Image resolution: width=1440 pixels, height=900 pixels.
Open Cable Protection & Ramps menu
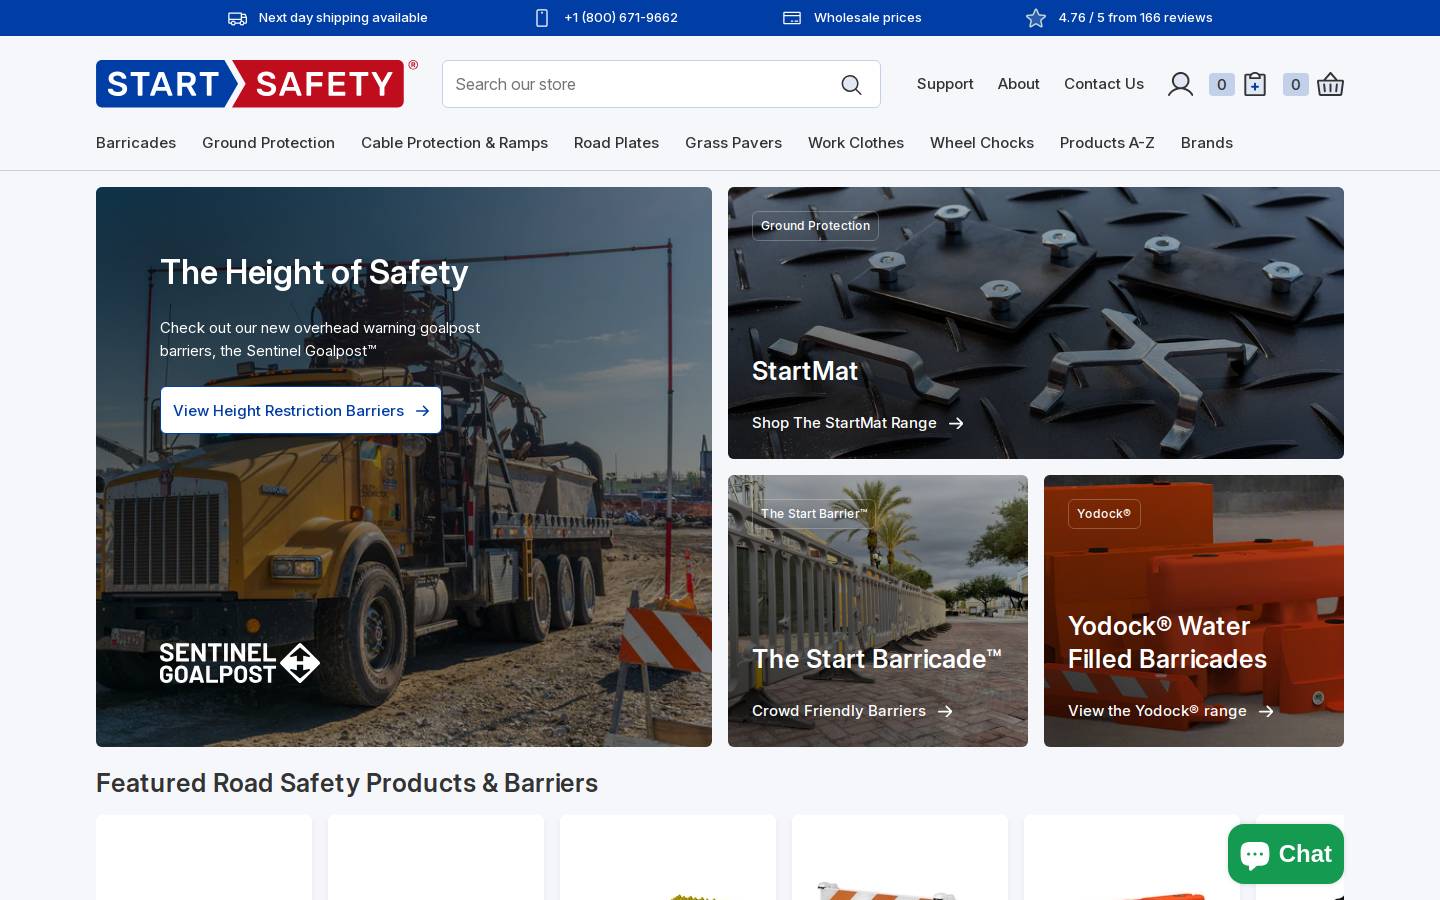(454, 143)
